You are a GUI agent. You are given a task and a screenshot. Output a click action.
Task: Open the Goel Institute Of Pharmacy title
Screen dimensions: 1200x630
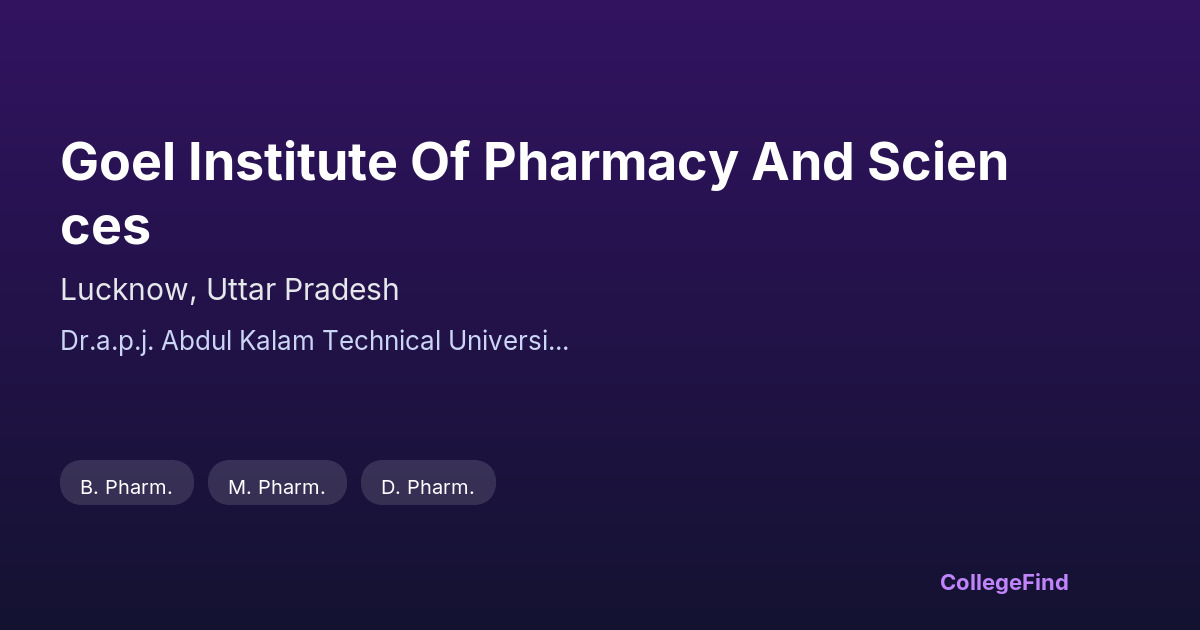click(x=534, y=163)
